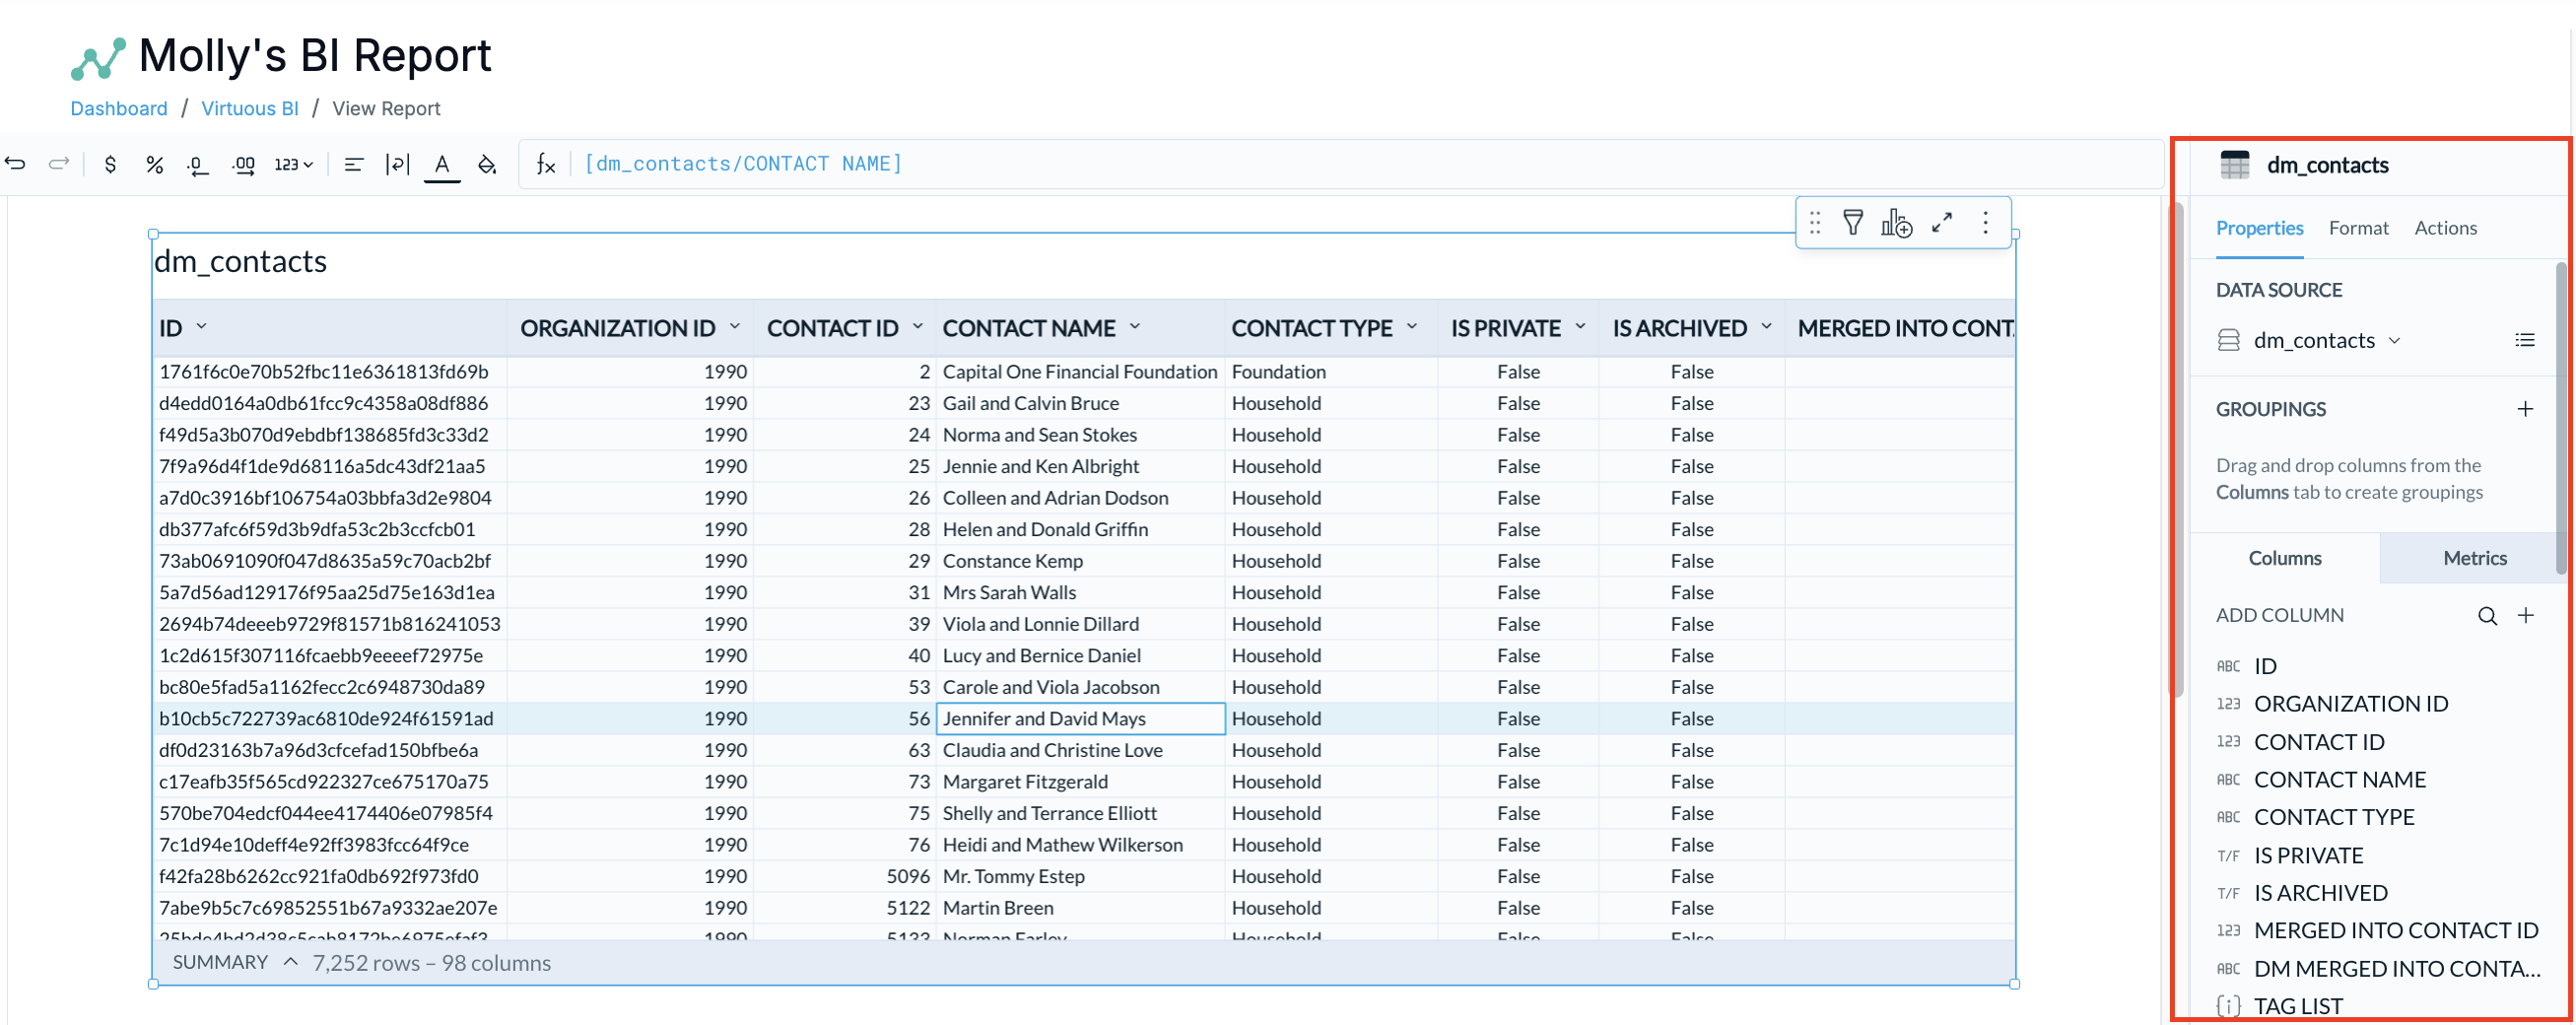
Task: Open the 123 number format dropdown
Action: click(x=293, y=164)
